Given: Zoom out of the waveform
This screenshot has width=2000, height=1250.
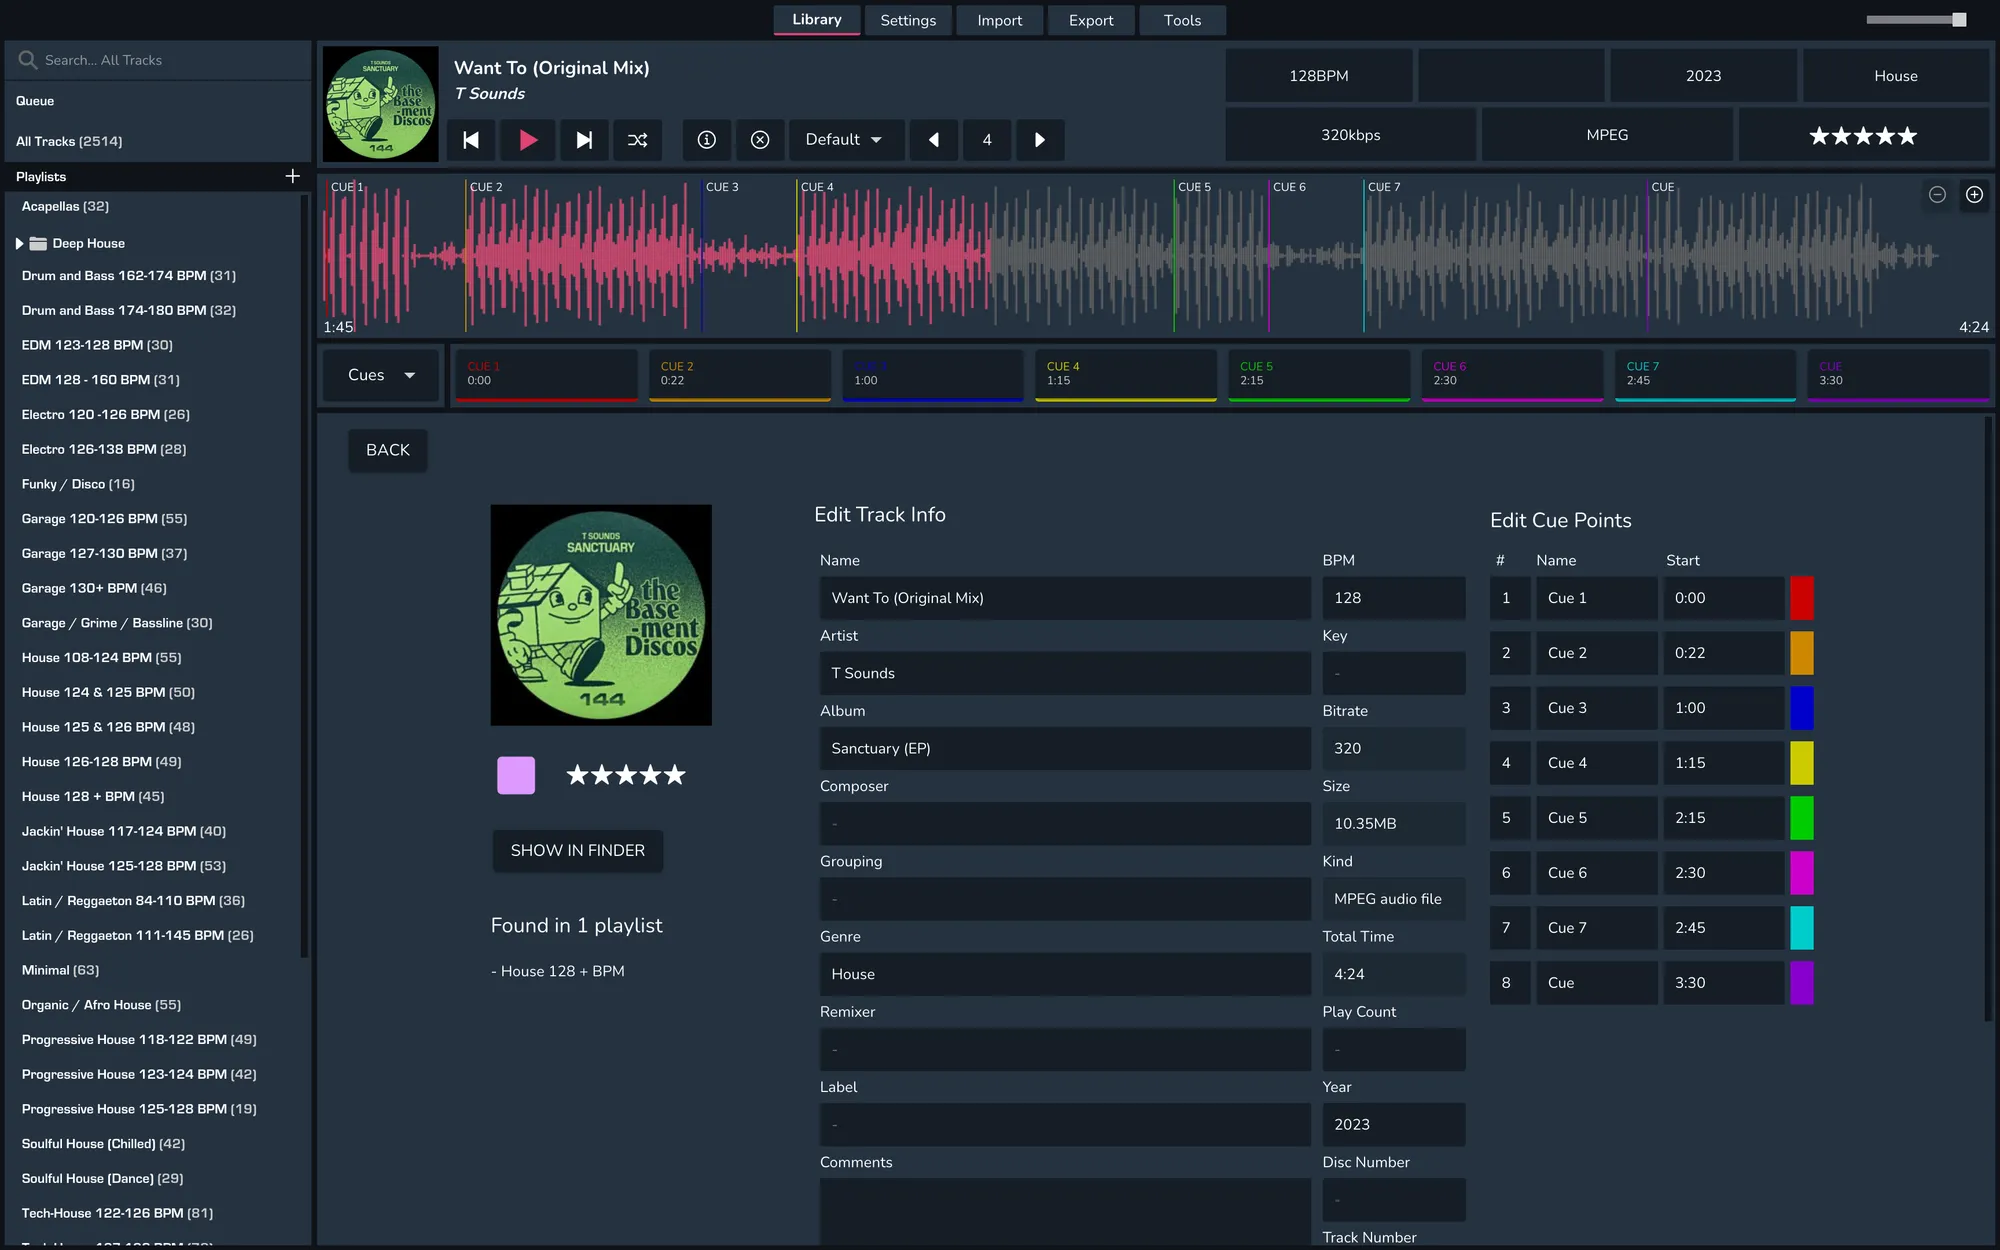Looking at the screenshot, I should tap(1937, 195).
